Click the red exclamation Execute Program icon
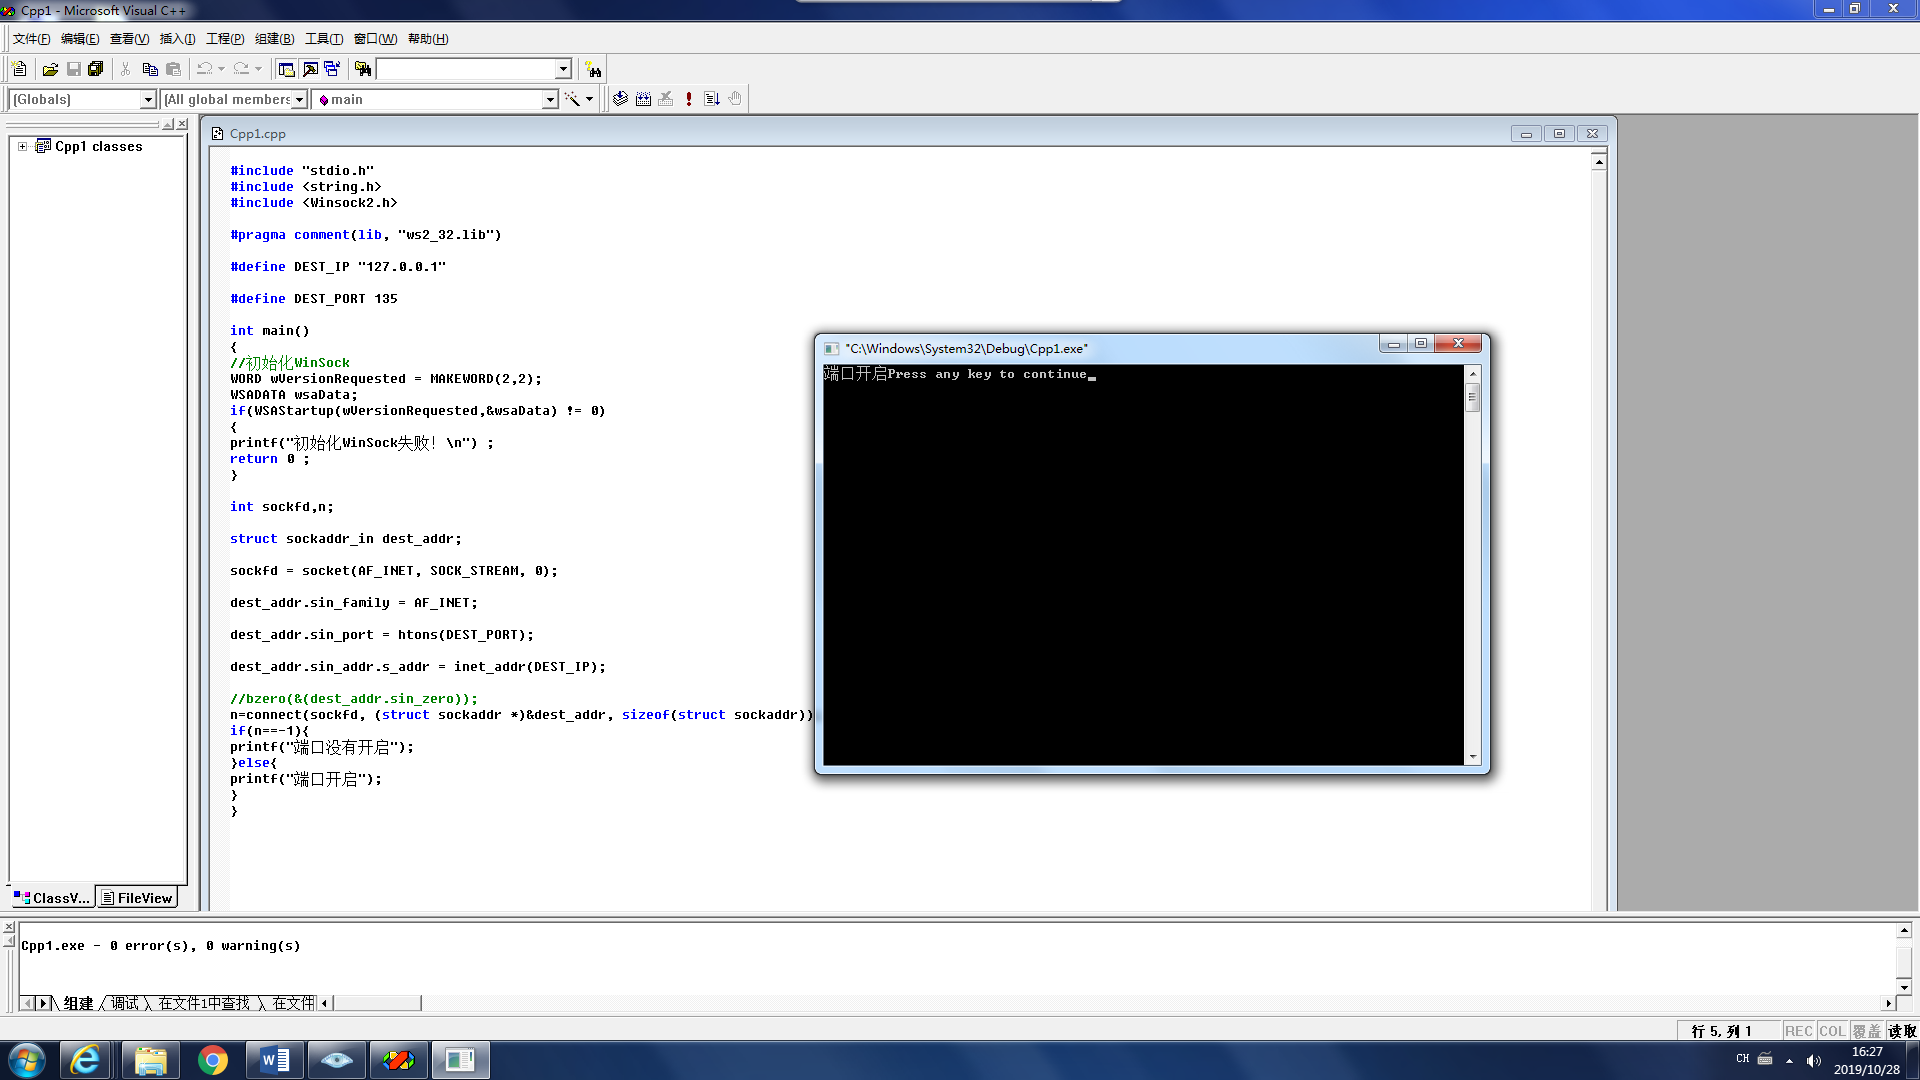Viewport: 1920px width, 1080px height. 689,99
